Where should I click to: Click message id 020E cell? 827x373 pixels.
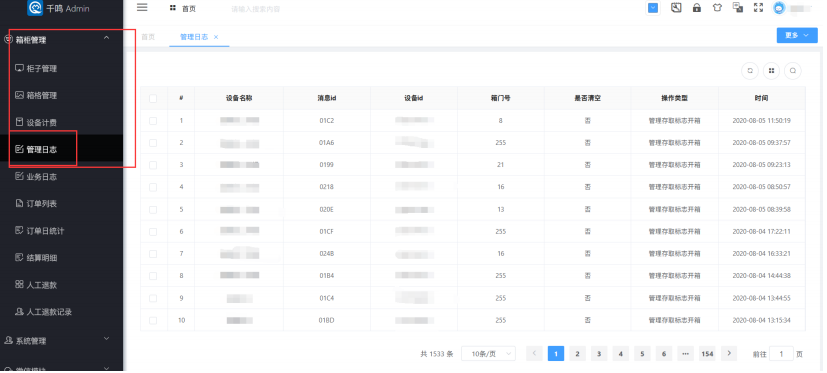coord(326,209)
